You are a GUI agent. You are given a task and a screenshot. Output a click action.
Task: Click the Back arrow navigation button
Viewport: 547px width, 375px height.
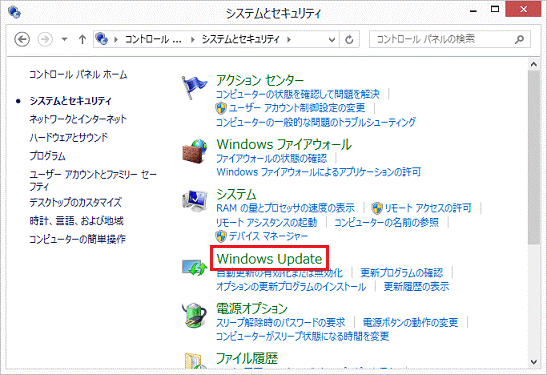point(22,39)
